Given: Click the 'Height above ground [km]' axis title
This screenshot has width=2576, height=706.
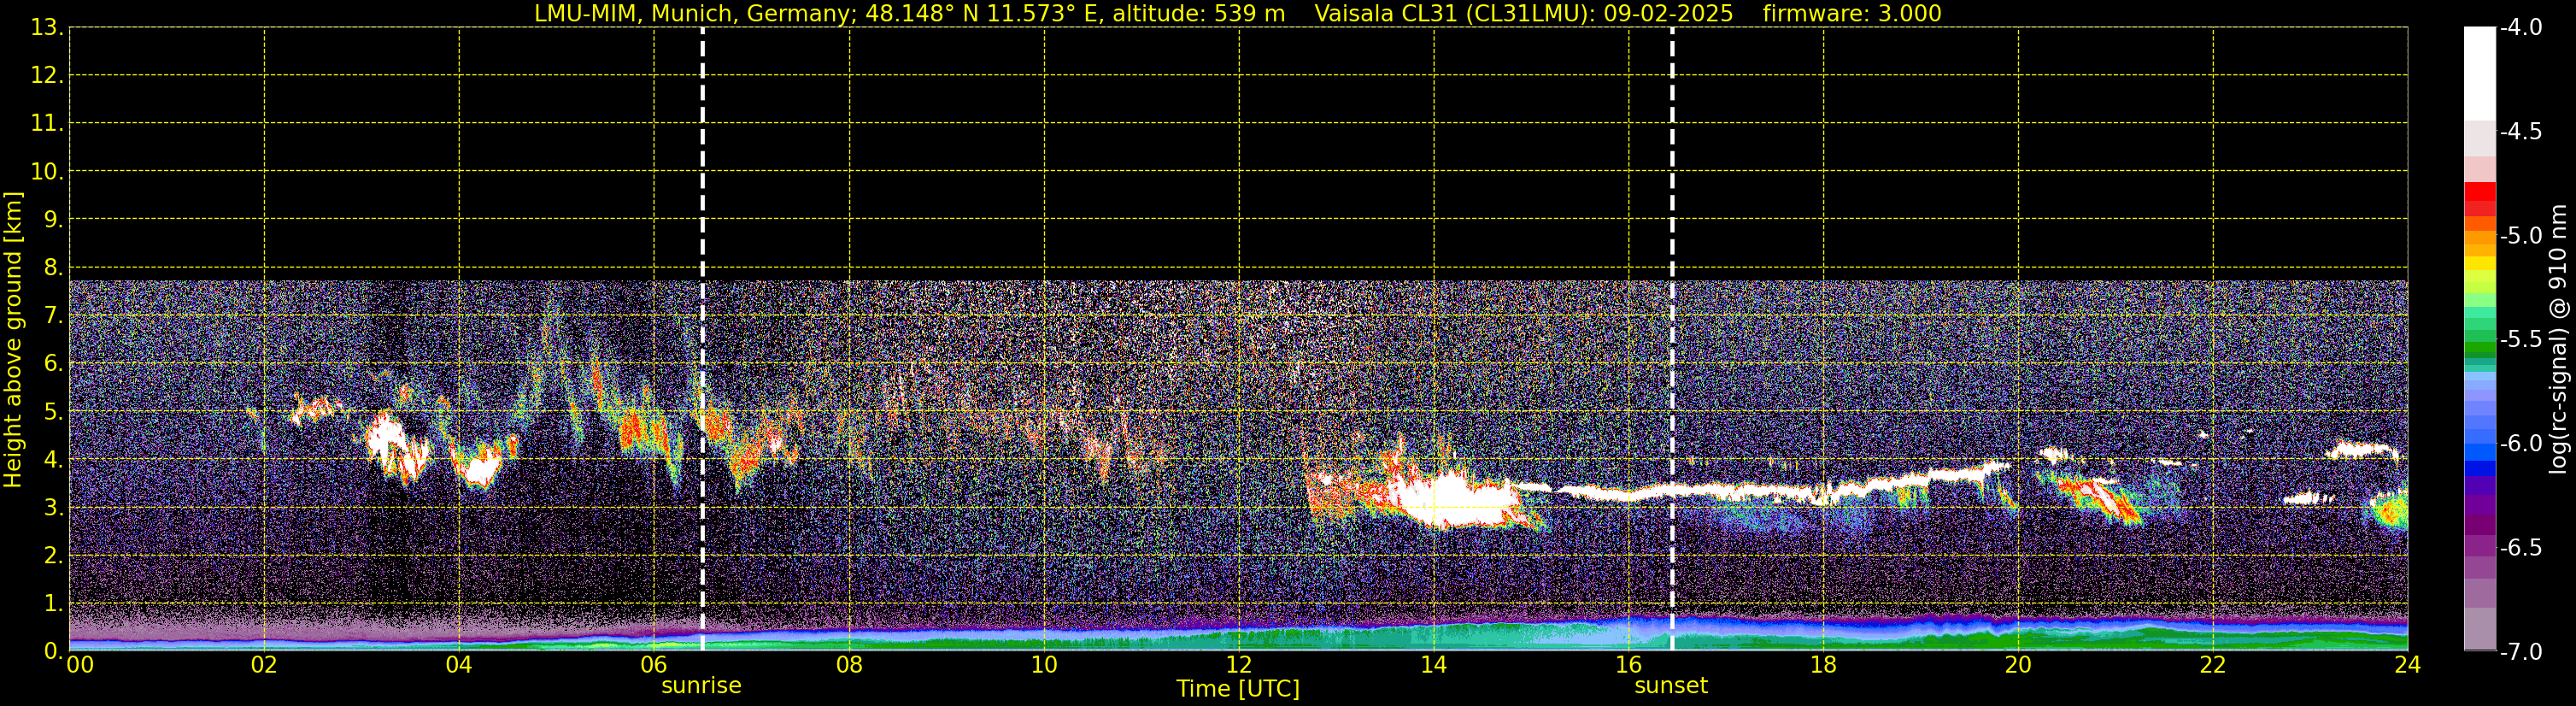Looking at the screenshot, I should [13, 340].
